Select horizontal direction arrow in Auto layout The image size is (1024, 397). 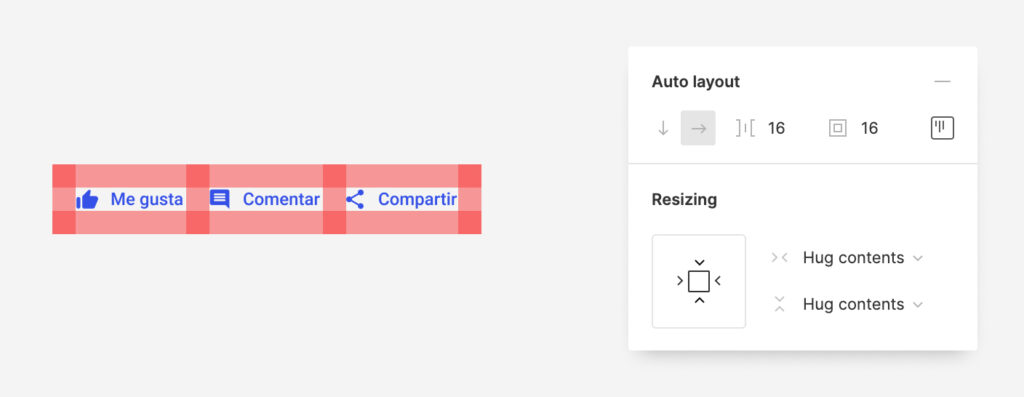coord(698,128)
